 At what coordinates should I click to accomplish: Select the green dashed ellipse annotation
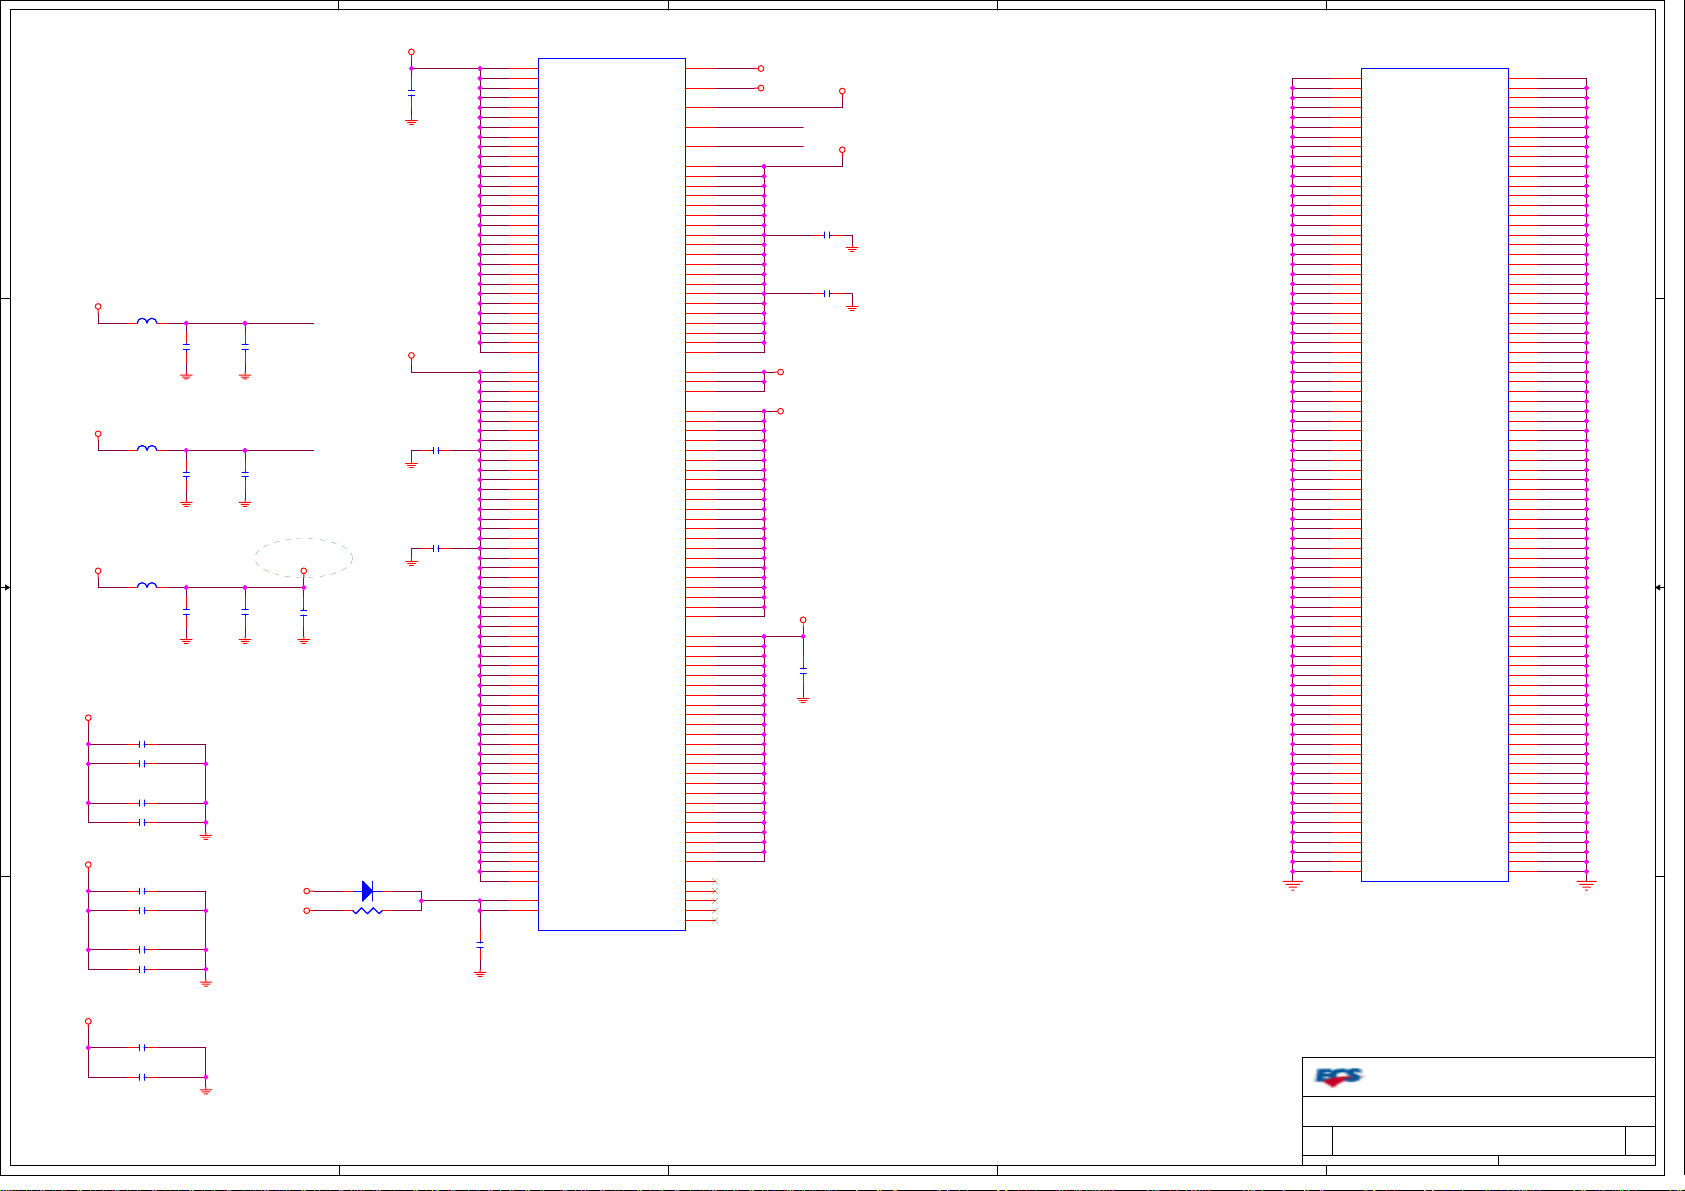pyautogui.click(x=304, y=558)
